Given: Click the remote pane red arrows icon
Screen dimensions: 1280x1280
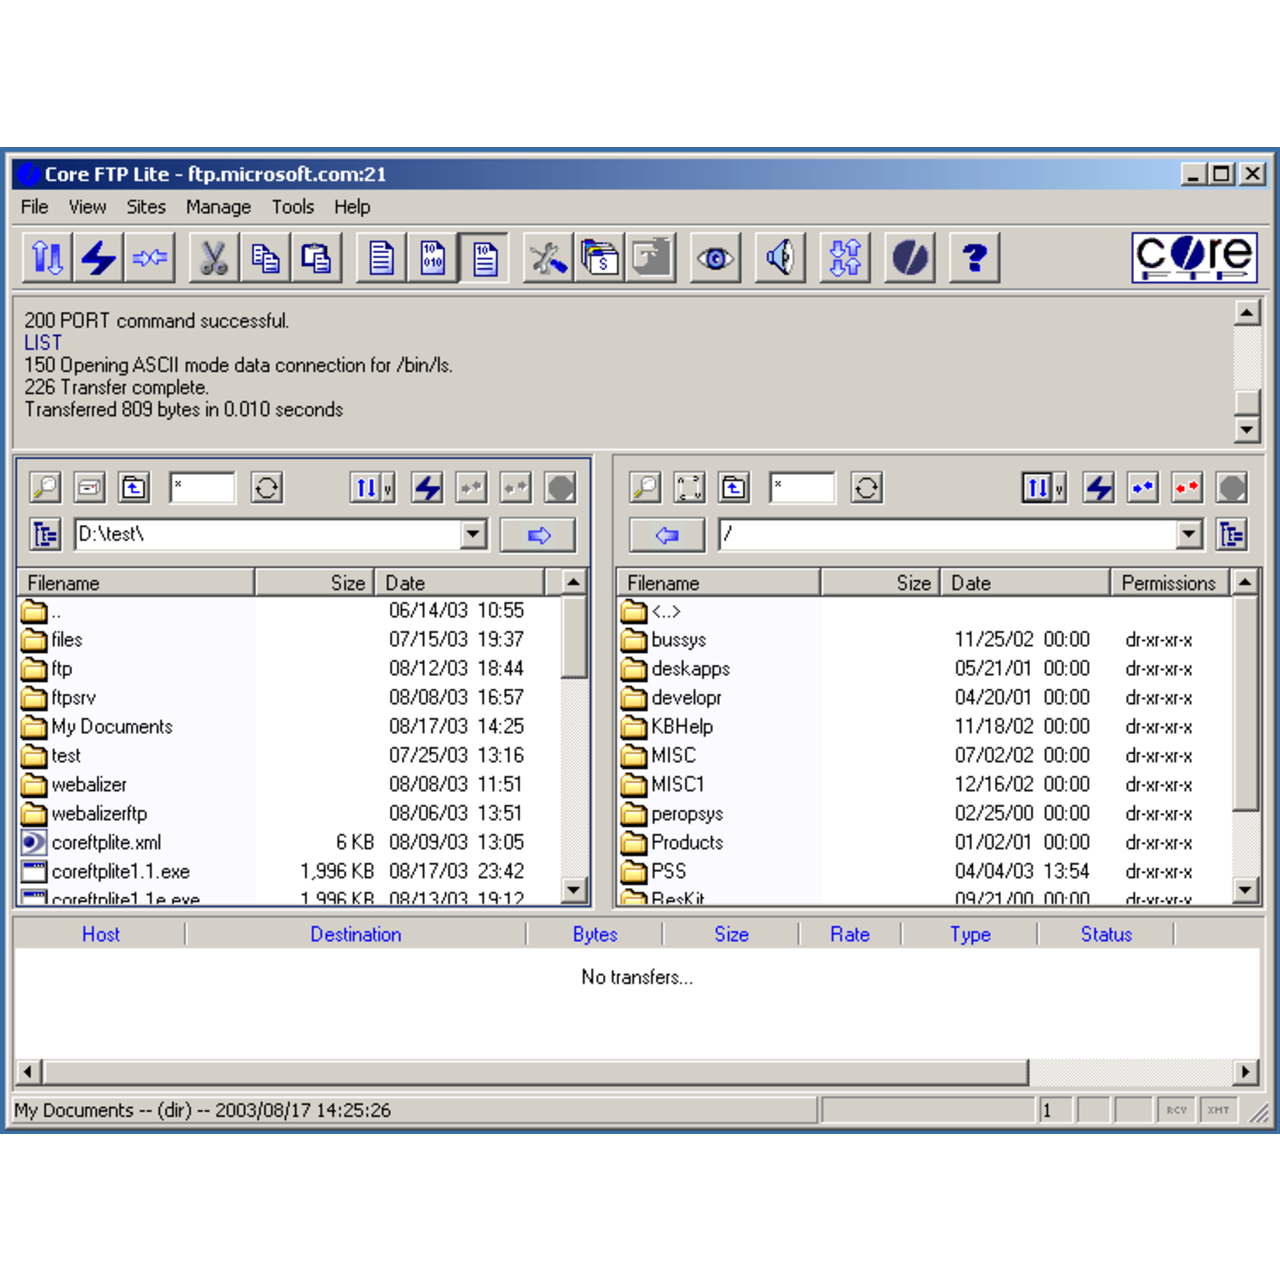Looking at the screenshot, I should click(1188, 488).
